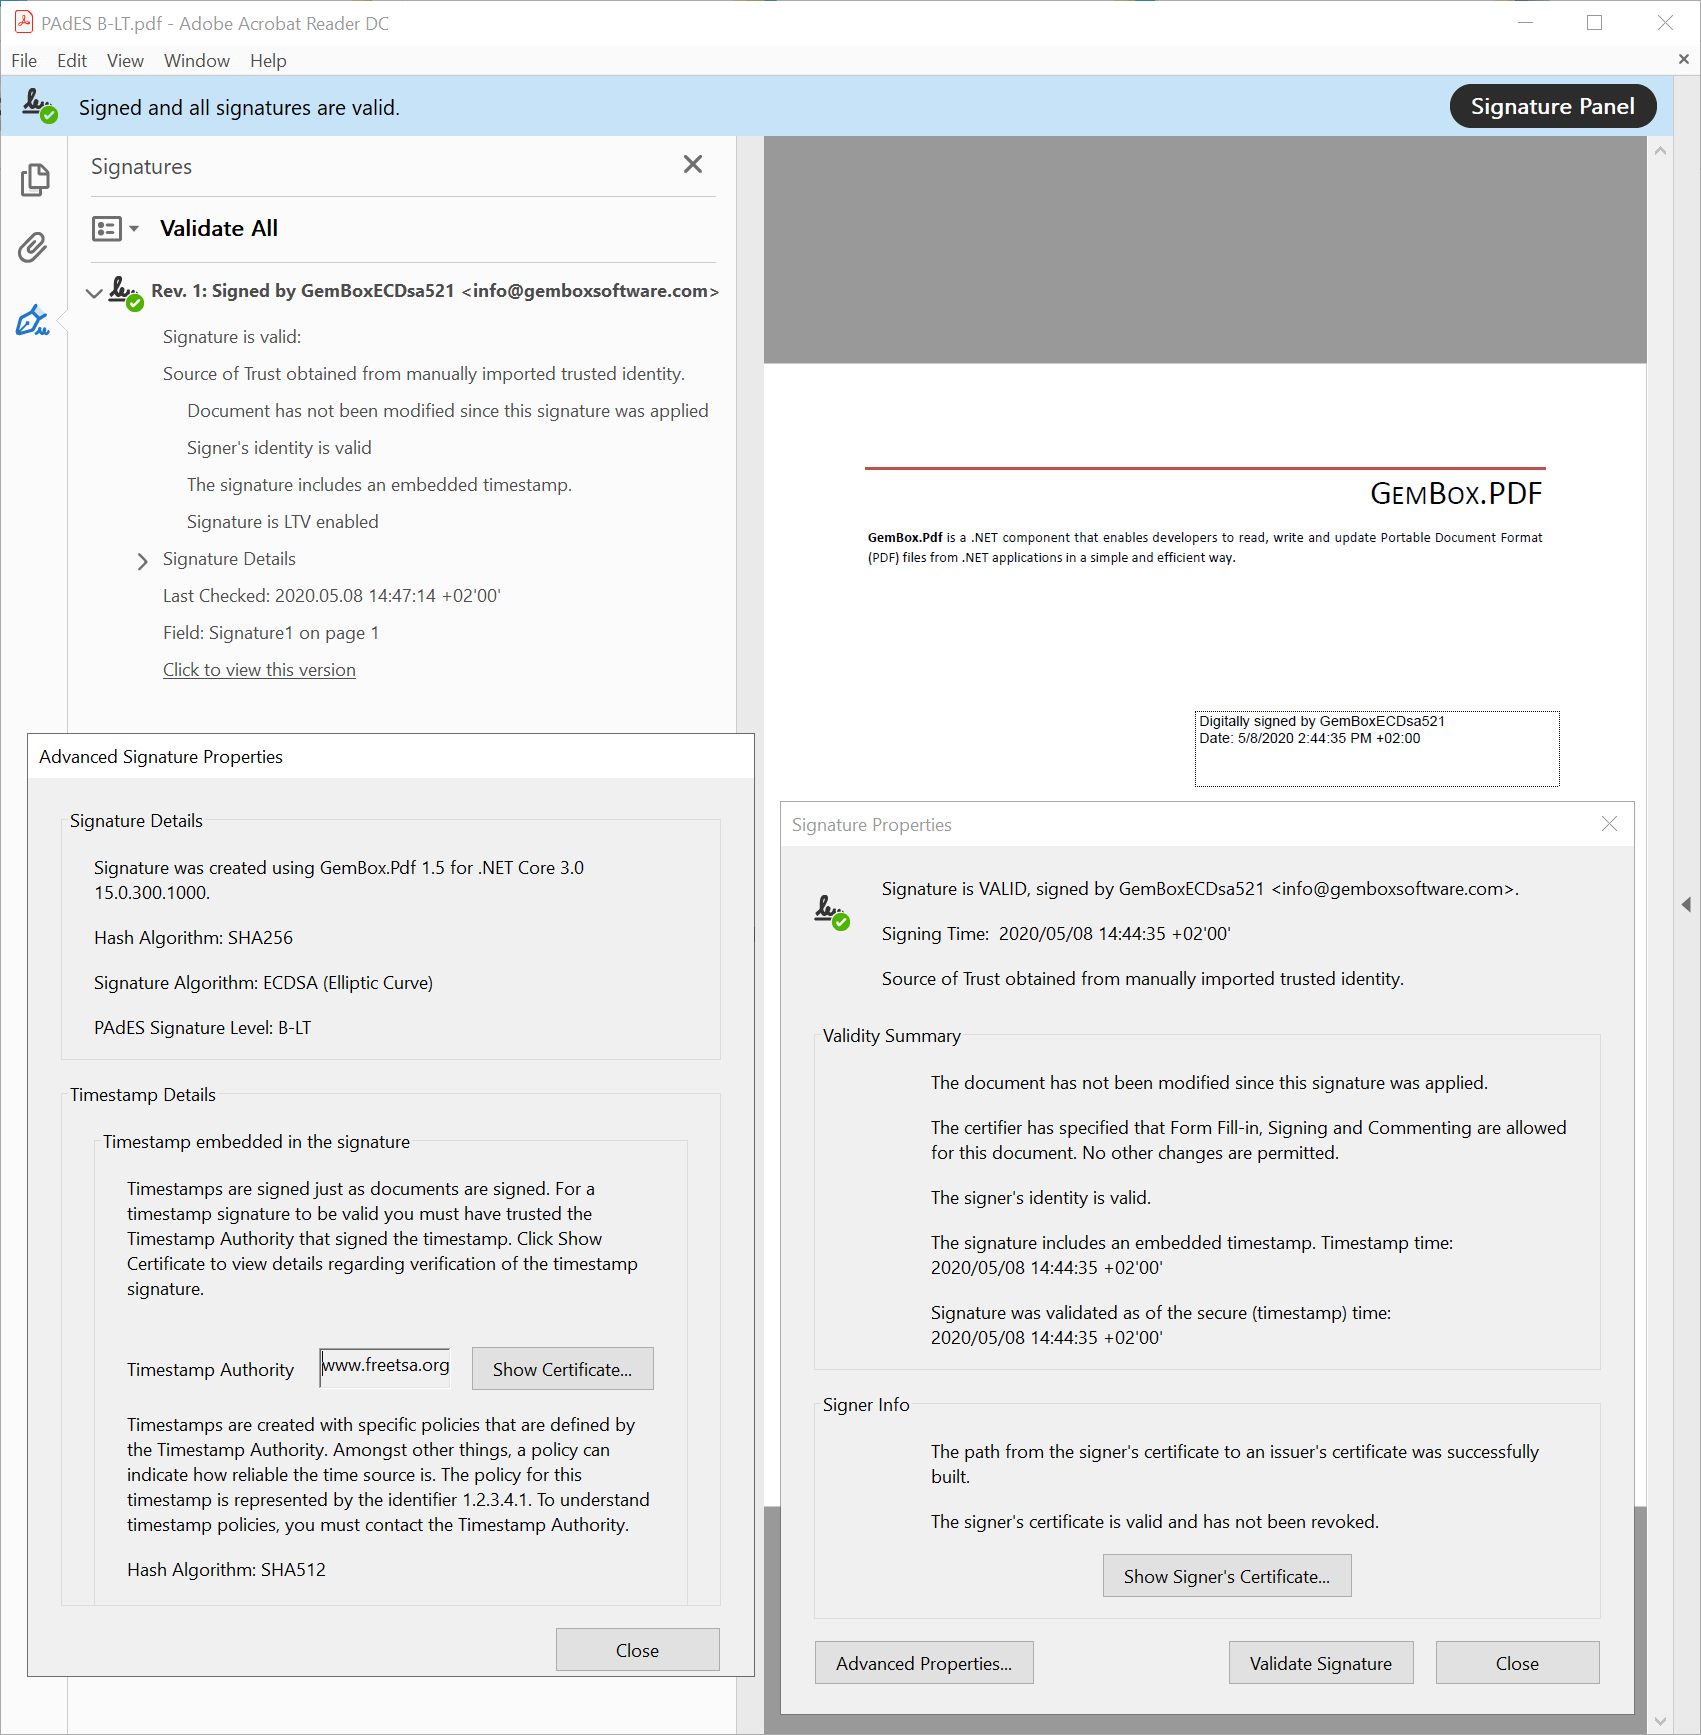Open the Window menu
This screenshot has width=1701, height=1735.
coord(196,61)
